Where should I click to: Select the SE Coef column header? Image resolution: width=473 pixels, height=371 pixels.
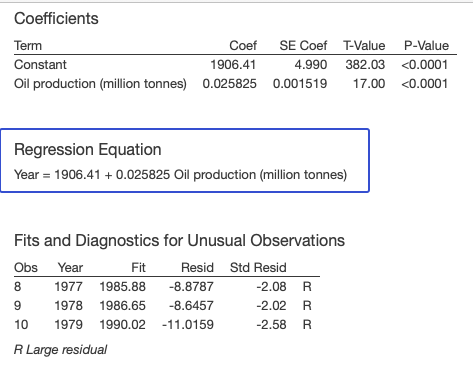(x=303, y=46)
